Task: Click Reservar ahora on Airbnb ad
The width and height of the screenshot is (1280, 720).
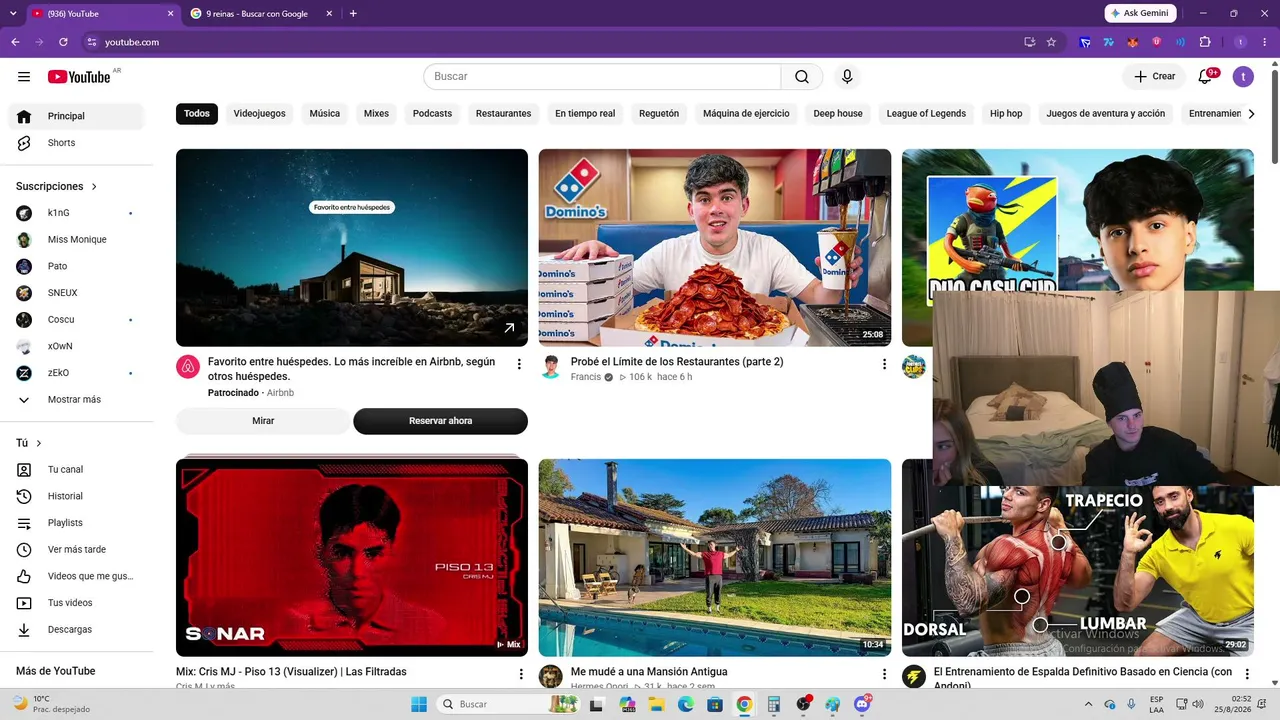Action: coord(440,421)
